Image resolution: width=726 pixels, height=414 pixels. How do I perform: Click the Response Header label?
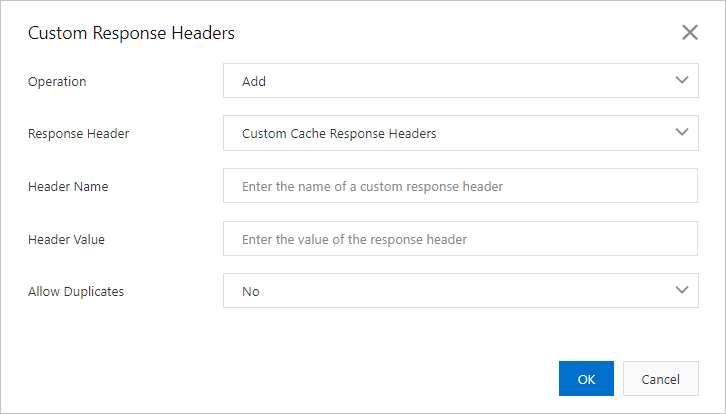click(78, 133)
